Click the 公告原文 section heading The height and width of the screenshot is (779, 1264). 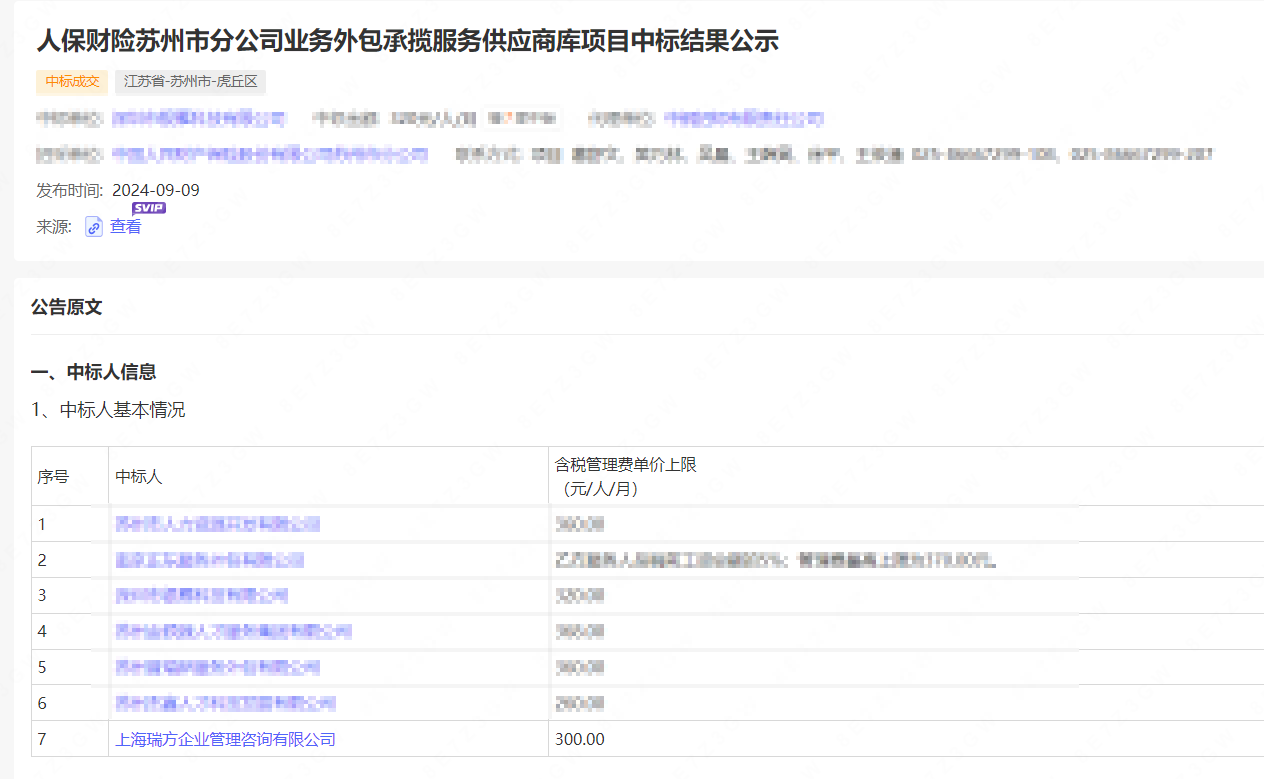coord(66,308)
